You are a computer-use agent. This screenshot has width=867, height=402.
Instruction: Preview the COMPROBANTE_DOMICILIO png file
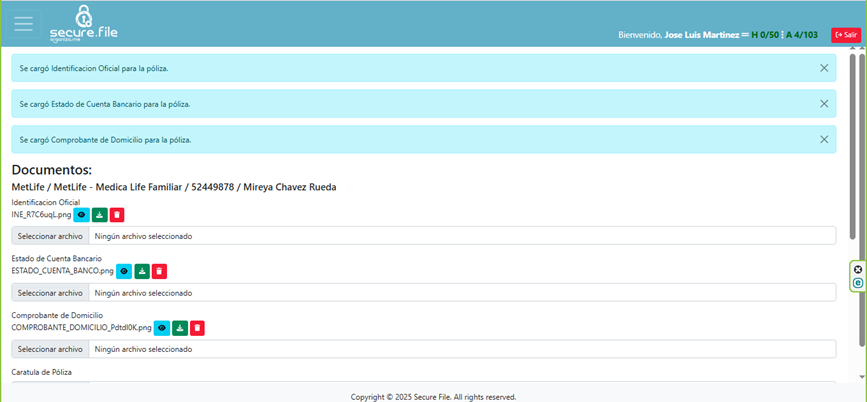coord(162,327)
